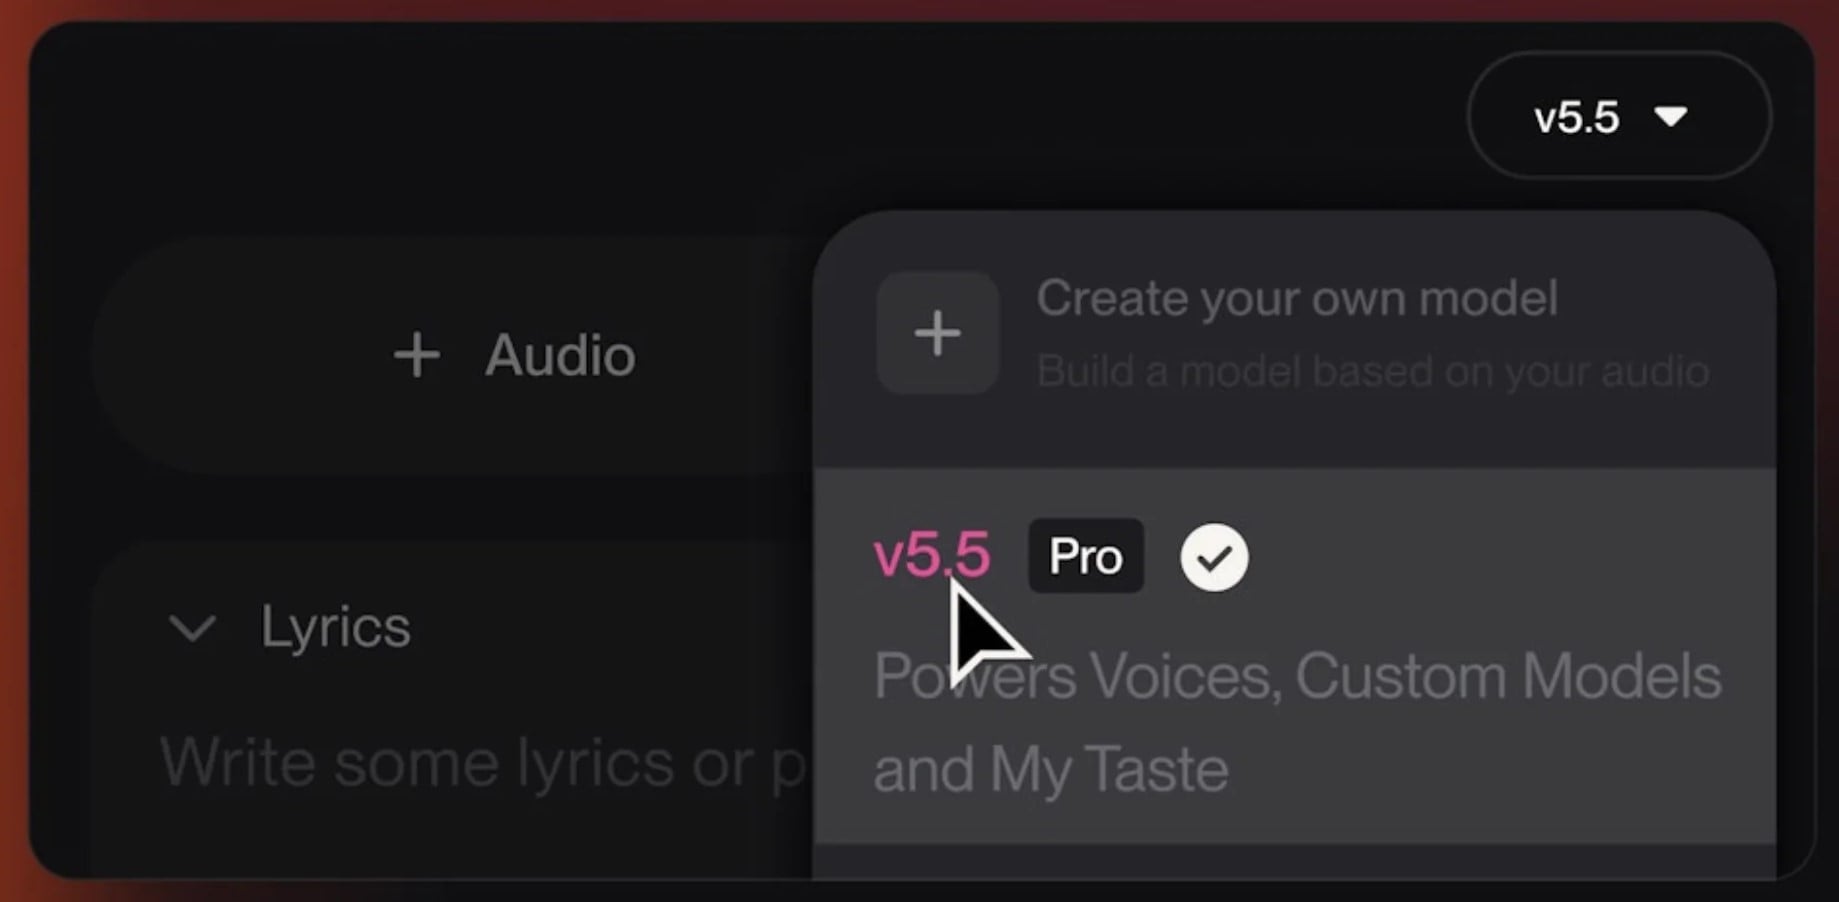Click the white checkmark circle next to Pro

point(1214,558)
